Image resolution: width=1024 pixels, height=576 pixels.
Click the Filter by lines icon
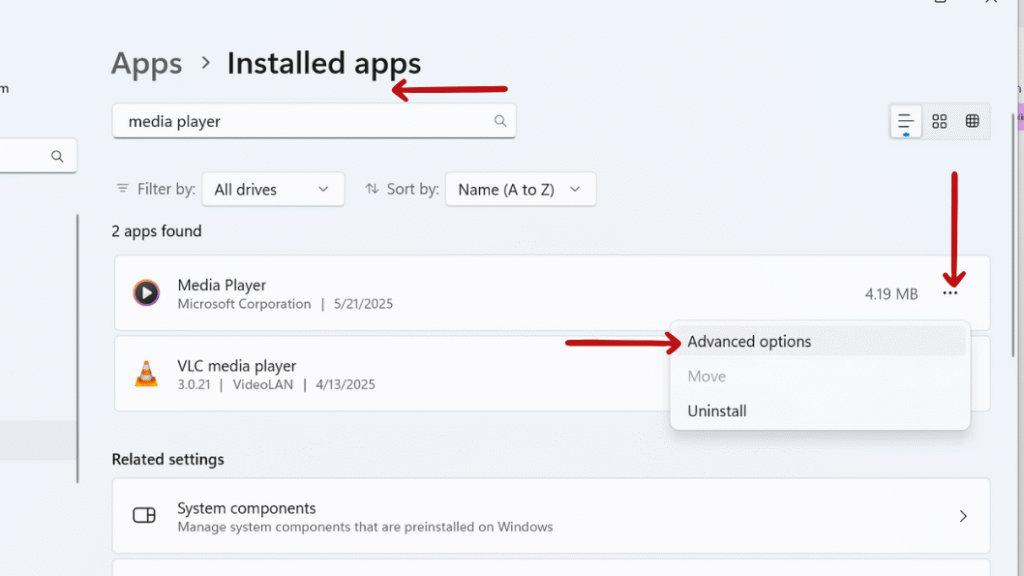click(x=122, y=189)
